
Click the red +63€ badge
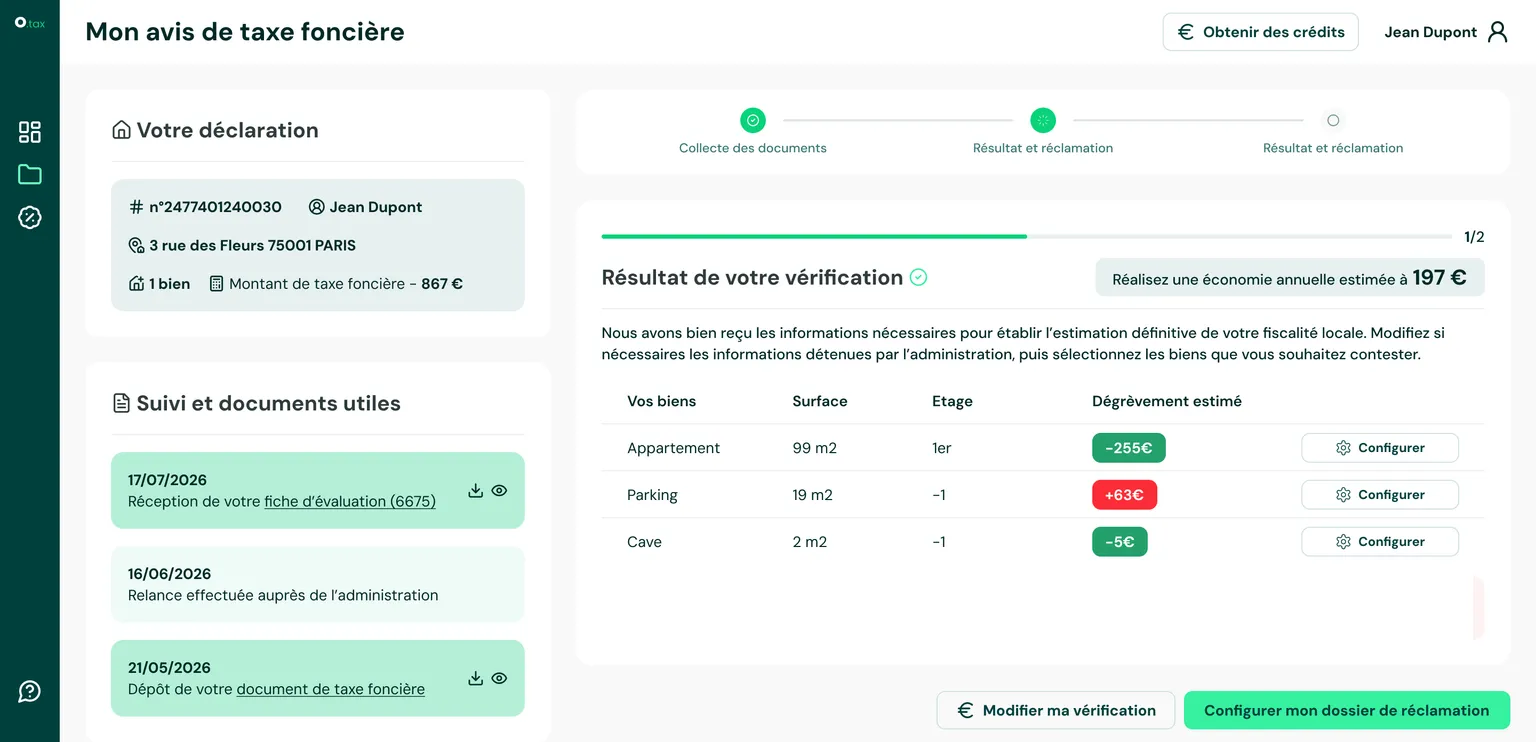(x=1125, y=495)
